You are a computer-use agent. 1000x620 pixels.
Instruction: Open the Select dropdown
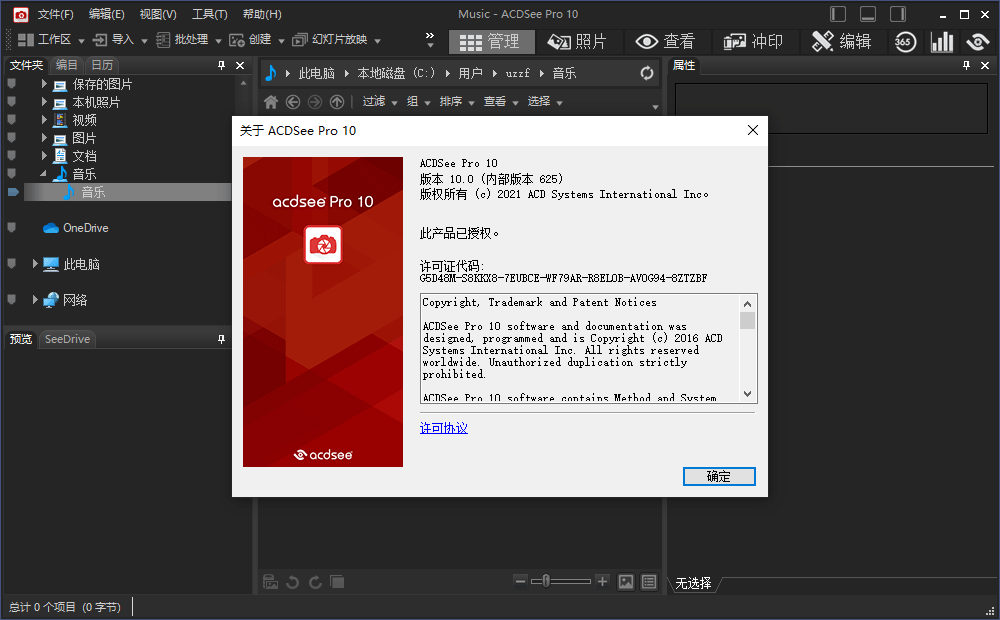(545, 101)
